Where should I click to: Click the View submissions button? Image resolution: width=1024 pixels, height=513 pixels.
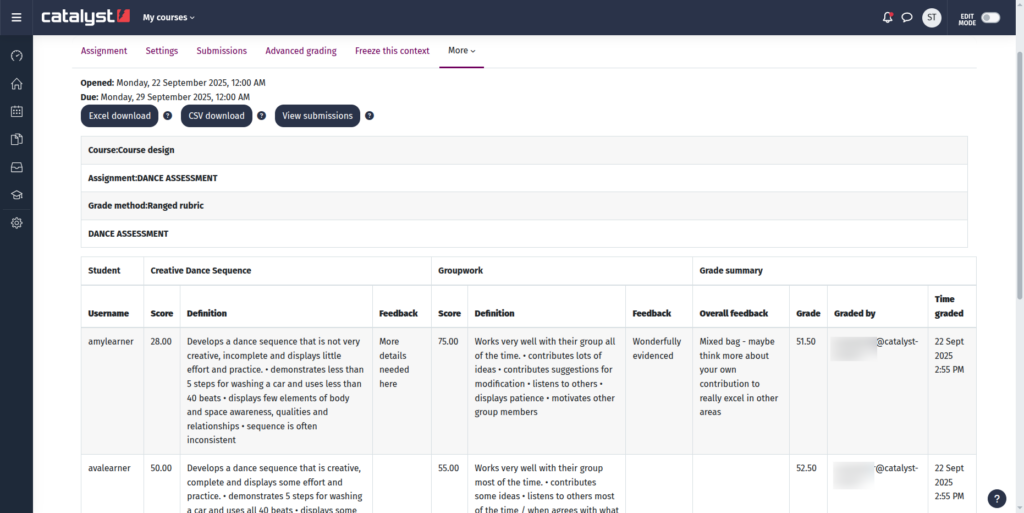click(x=317, y=116)
